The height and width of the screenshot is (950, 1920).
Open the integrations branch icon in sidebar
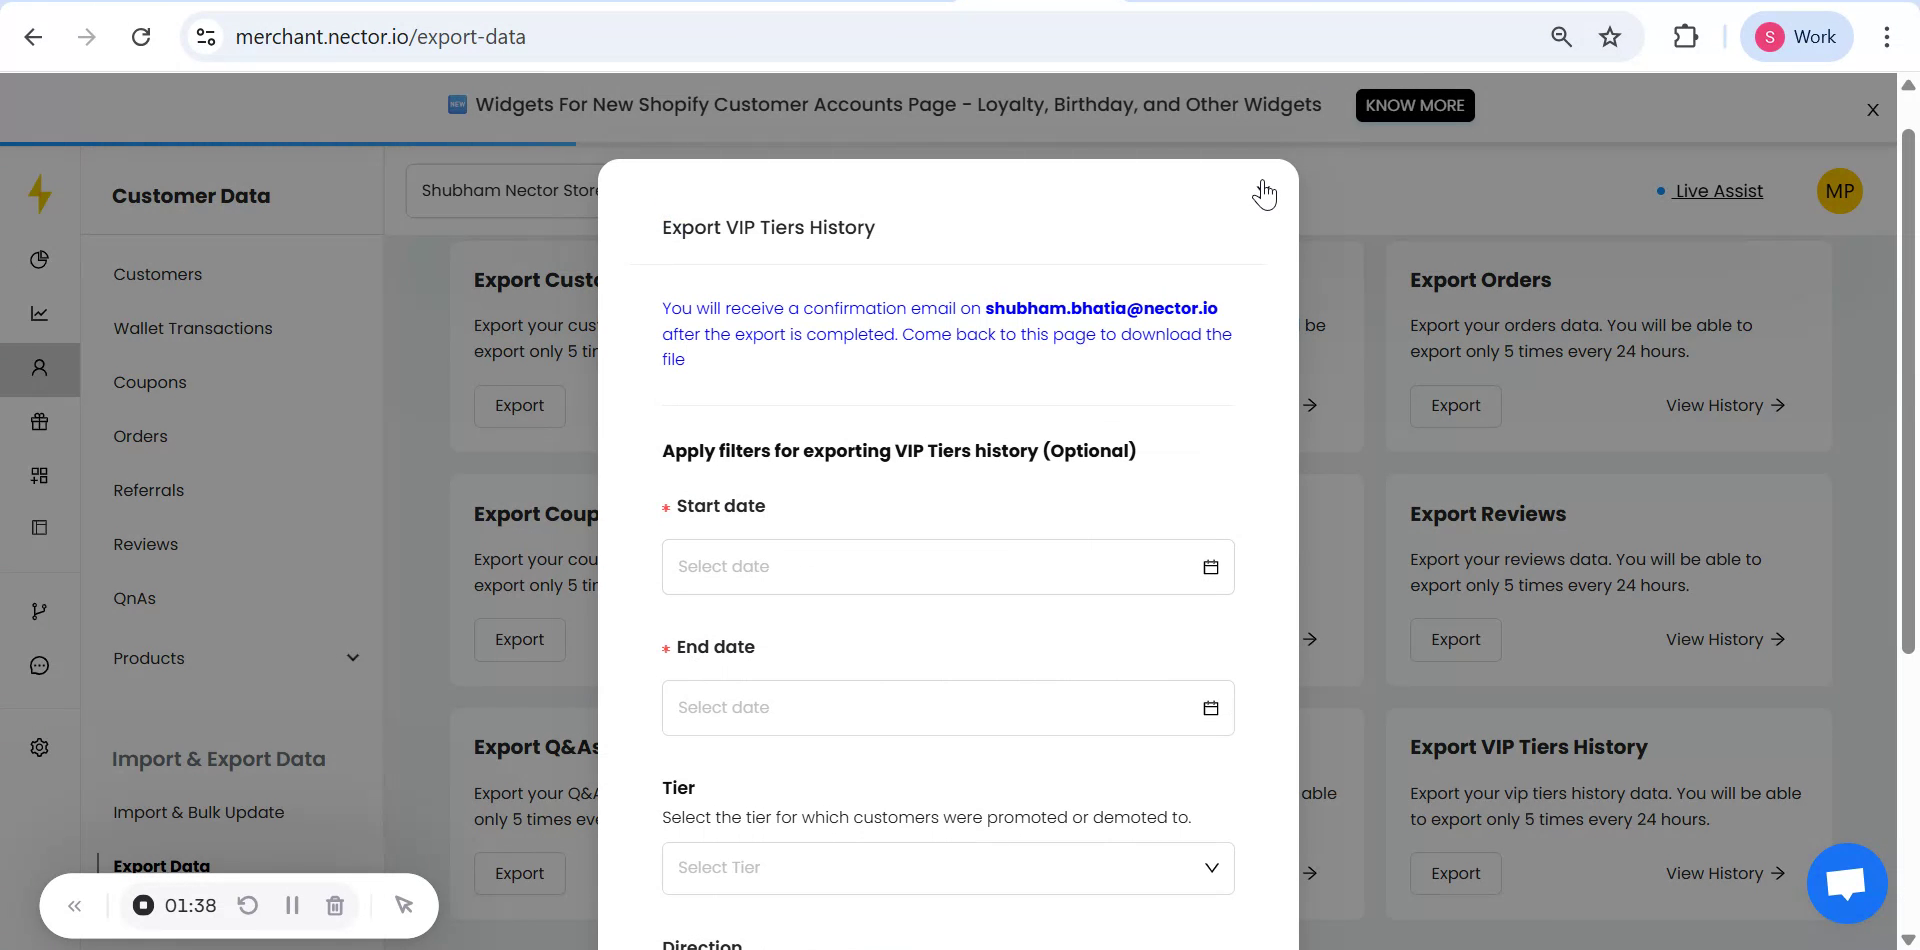(x=40, y=610)
